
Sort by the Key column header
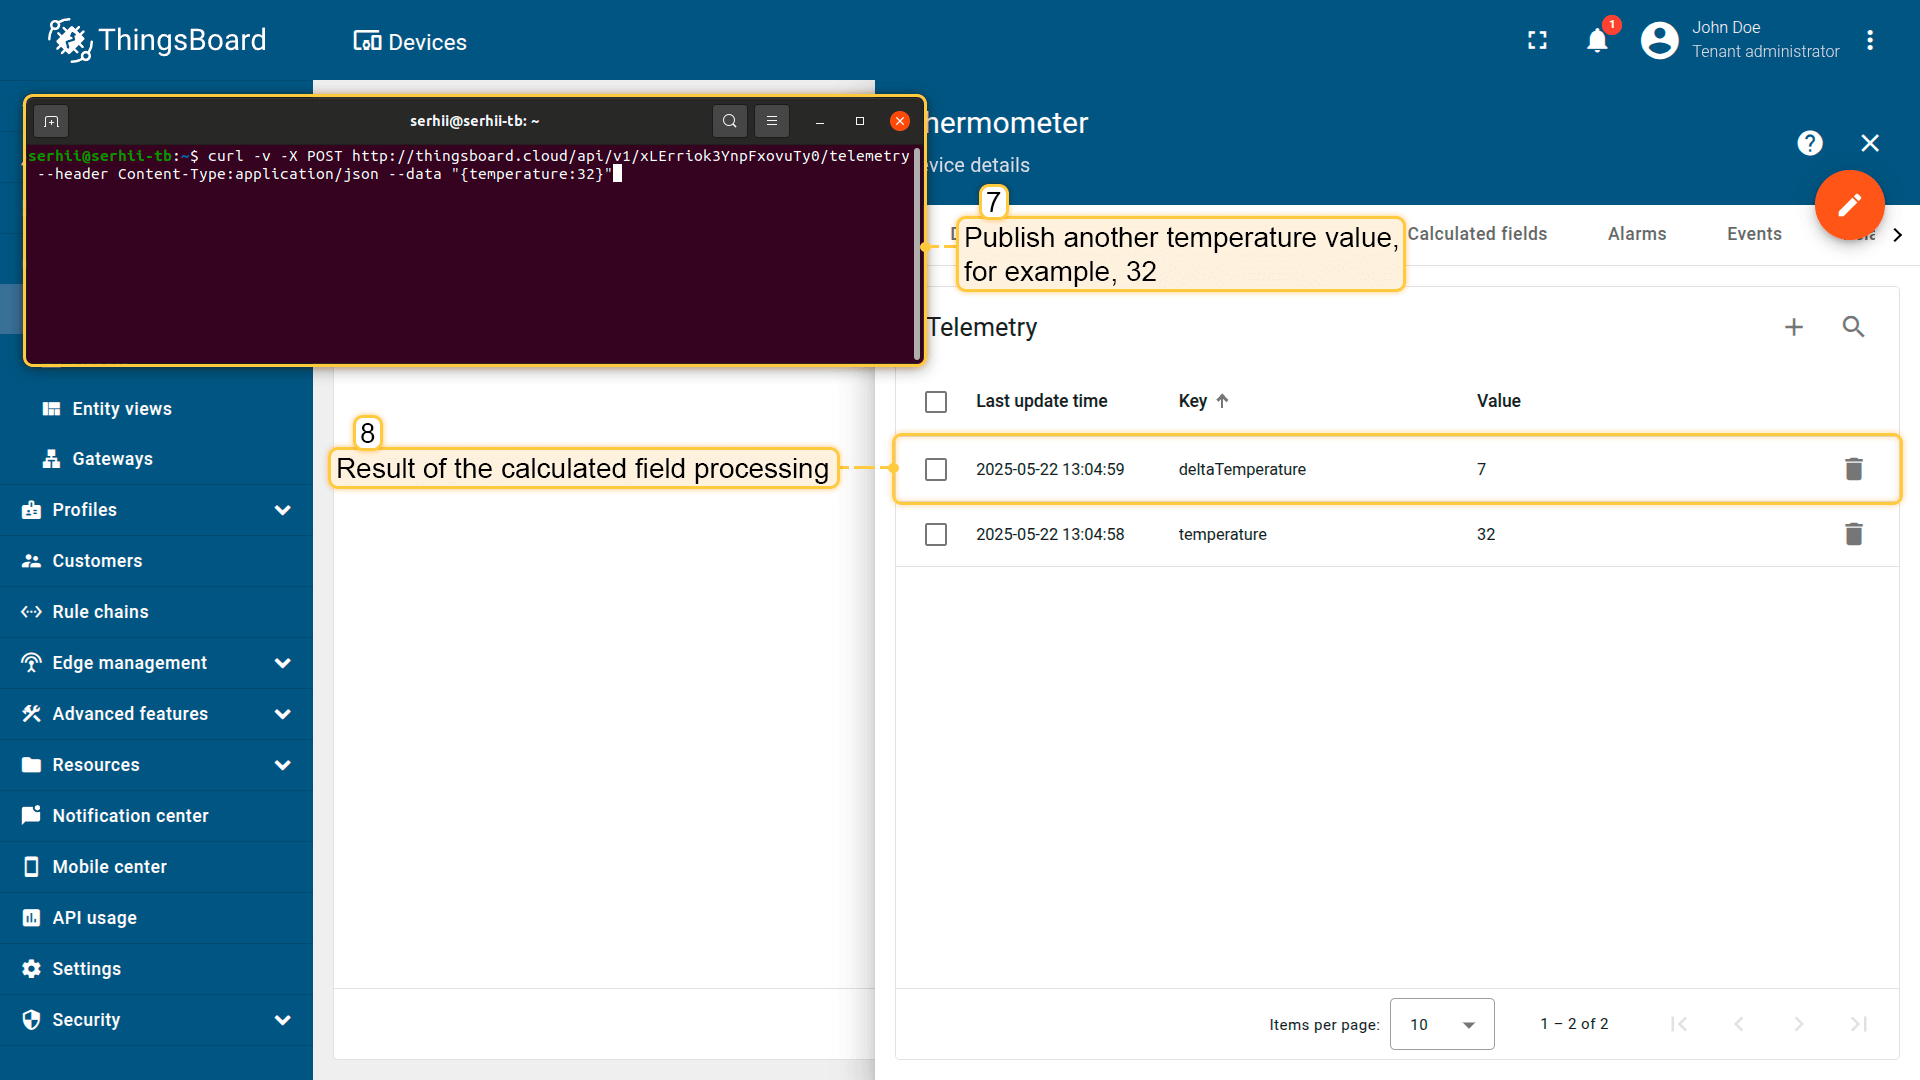(1193, 401)
